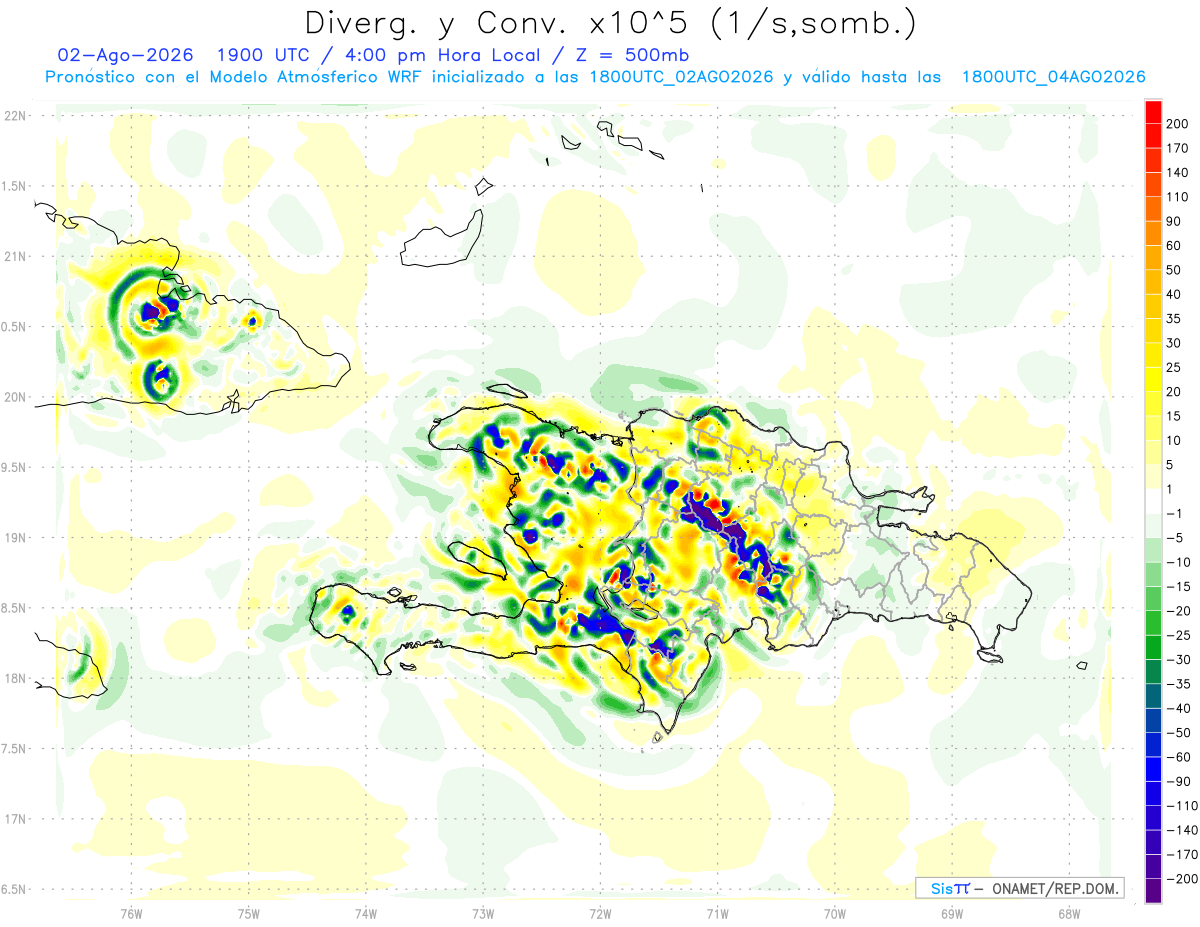Image resolution: width=1200 pixels, height=927 pixels.
Task: Pick the colorbar segment between 90 and 110
Action: click(1153, 209)
